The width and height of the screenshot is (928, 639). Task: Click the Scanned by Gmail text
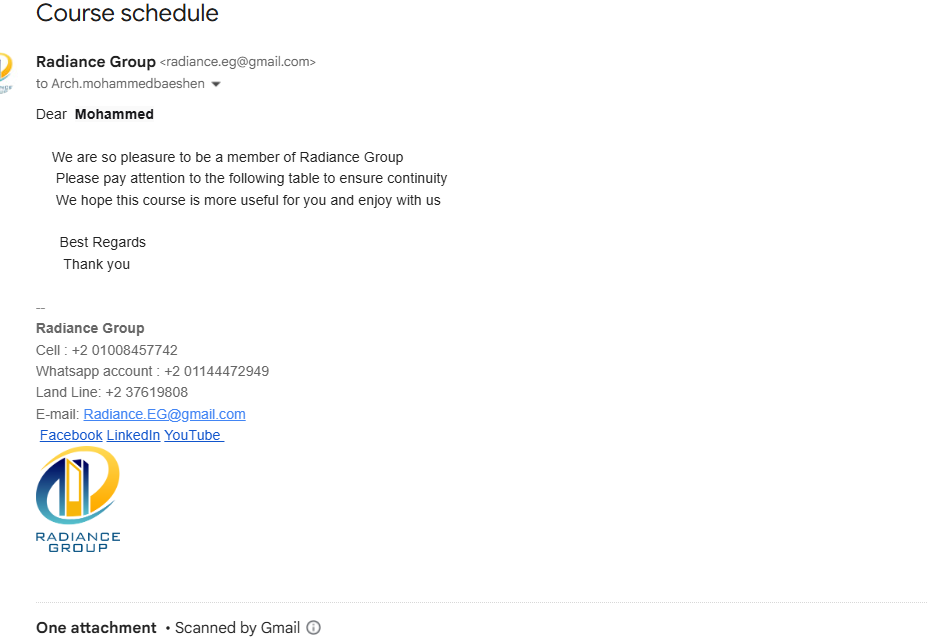pos(237,628)
